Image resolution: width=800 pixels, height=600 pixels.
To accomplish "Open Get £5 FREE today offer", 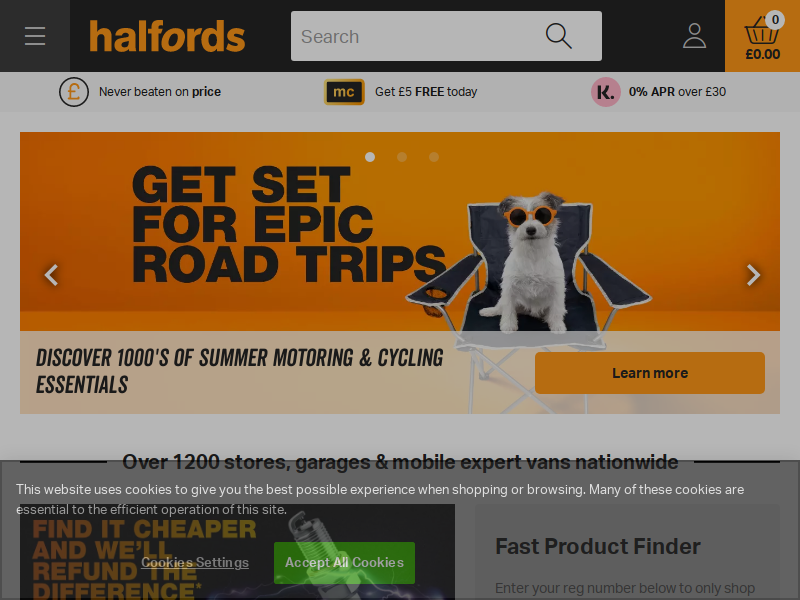I will (x=426, y=92).
